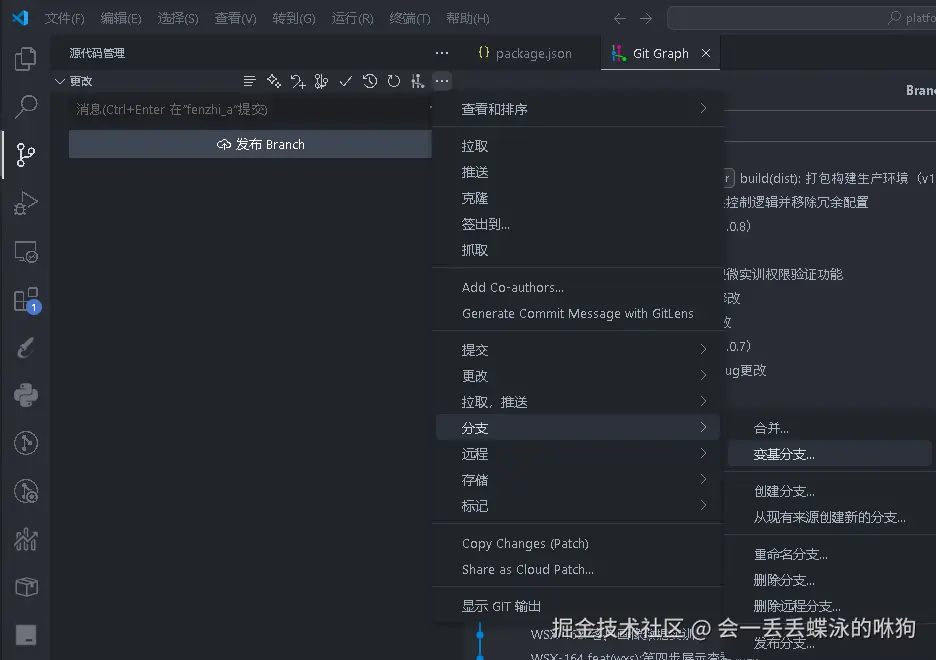Close the Git Graph tab
The height and width of the screenshot is (660, 936).
pyautogui.click(x=706, y=53)
